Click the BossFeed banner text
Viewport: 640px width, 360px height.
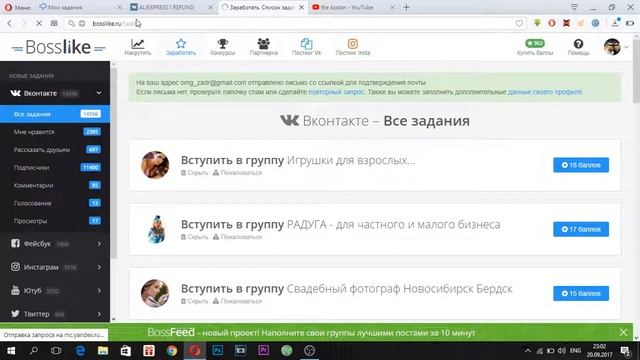coord(311,333)
